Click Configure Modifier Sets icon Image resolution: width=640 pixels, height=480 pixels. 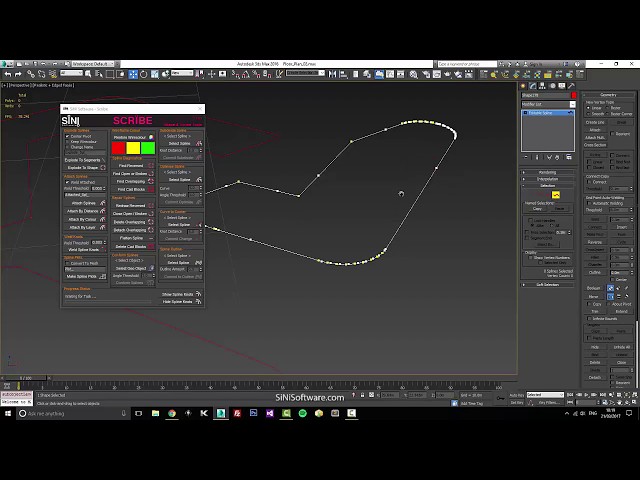[x=569, y=157]
